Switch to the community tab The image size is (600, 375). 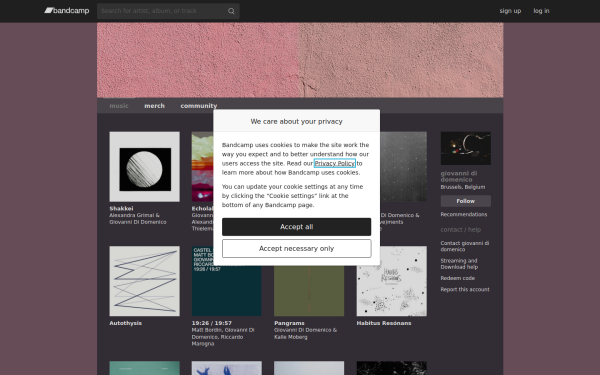[x=199, y=106]
